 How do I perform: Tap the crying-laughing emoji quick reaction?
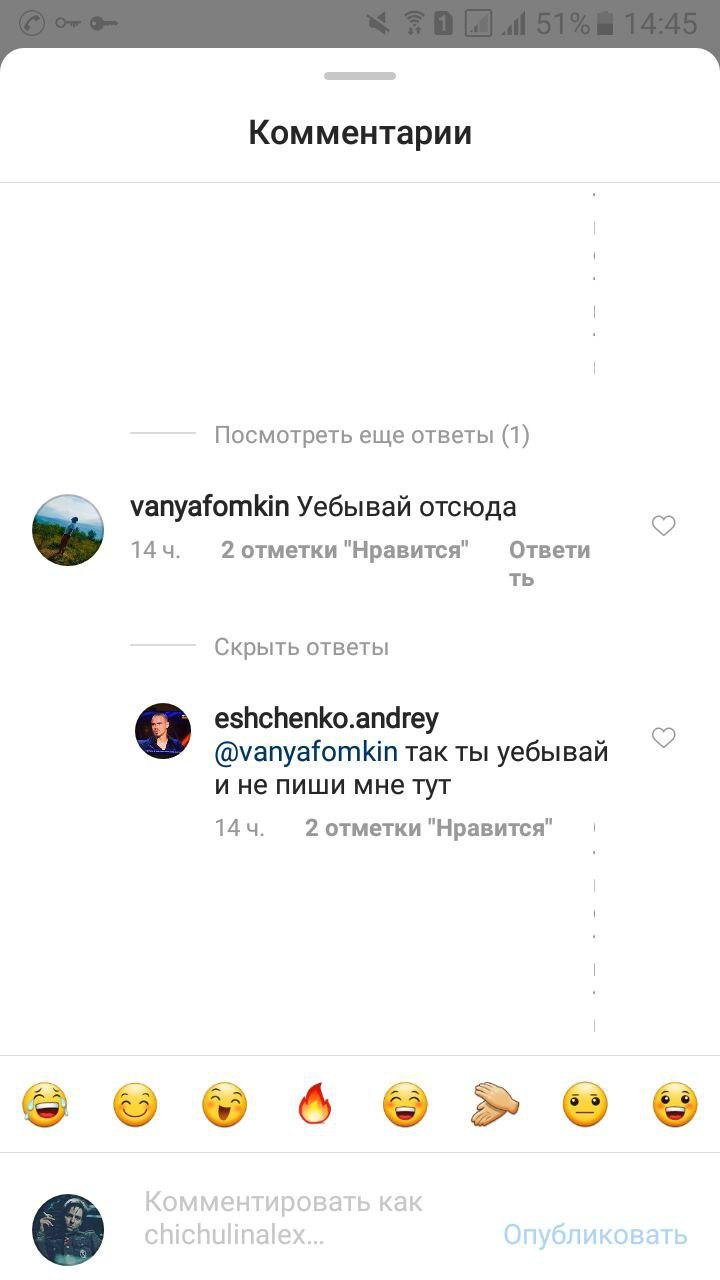(x=45, y=1105)
